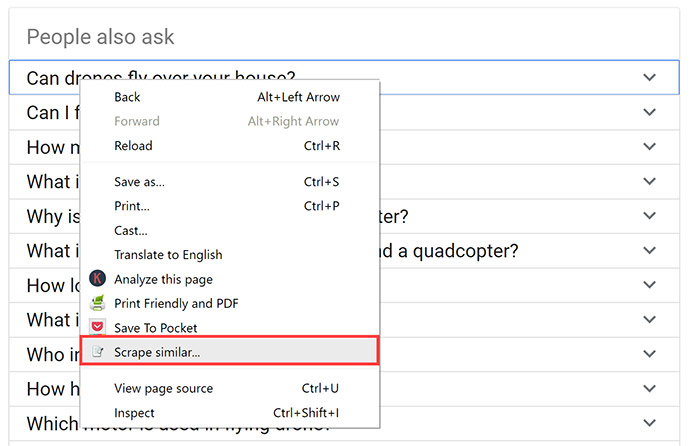This screenshot has width=700, height=446.
Task: Select the 'Save as...' menu entry
Action: coord(139,182)
